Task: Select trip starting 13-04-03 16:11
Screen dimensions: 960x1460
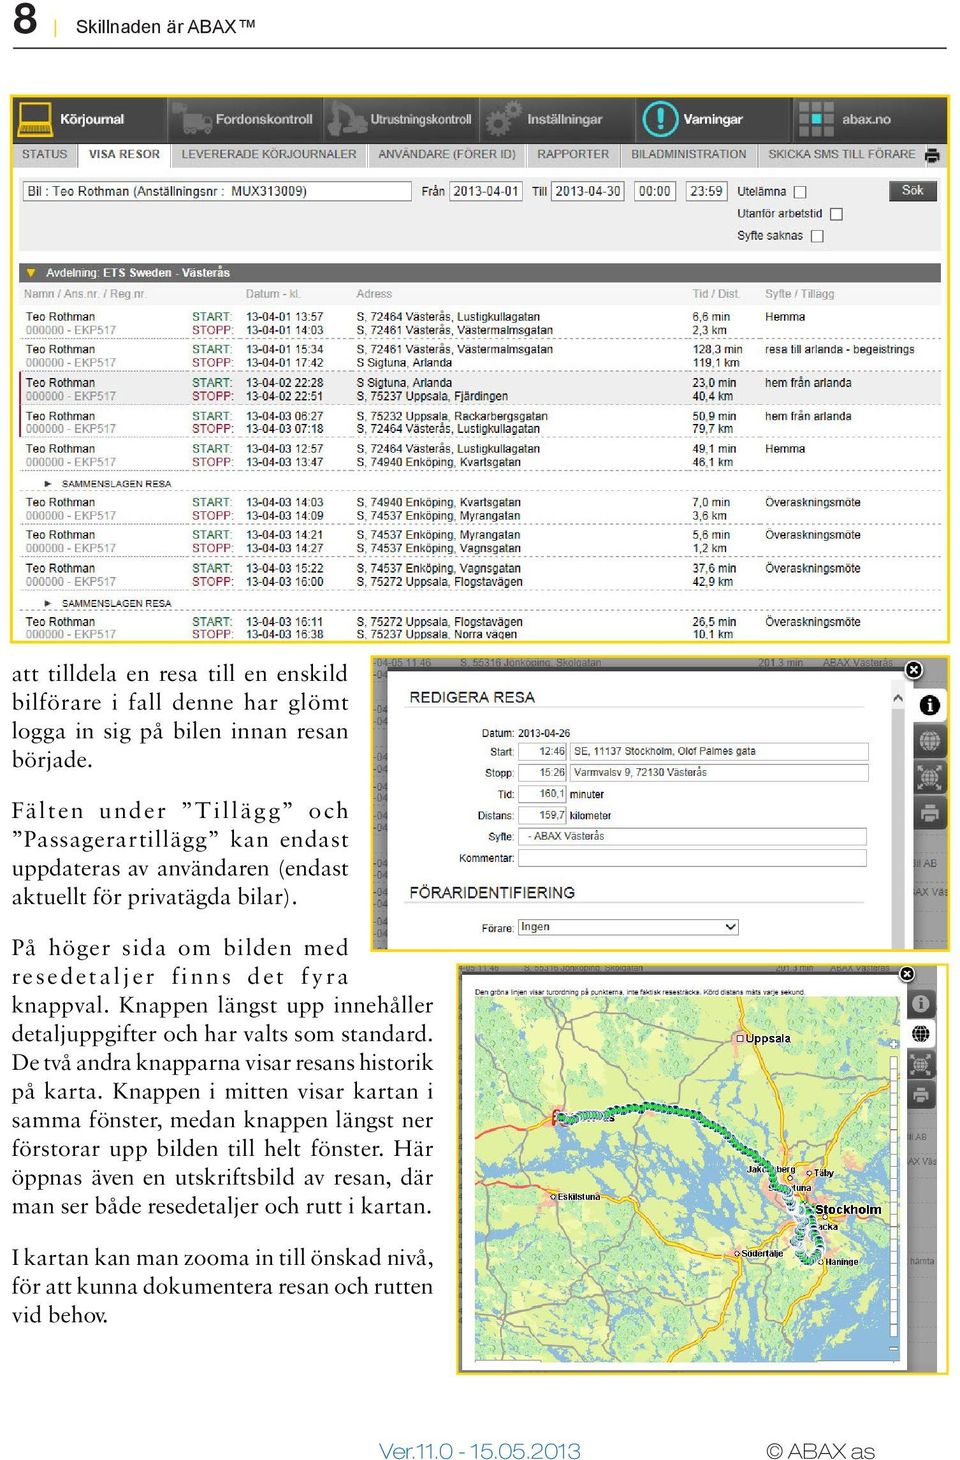Action: coord(480,628)
